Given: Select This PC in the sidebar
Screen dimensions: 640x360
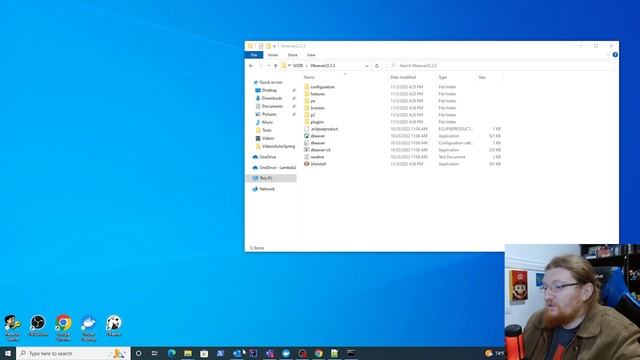Looking at the screenshot, I should (x=271, y=178).
